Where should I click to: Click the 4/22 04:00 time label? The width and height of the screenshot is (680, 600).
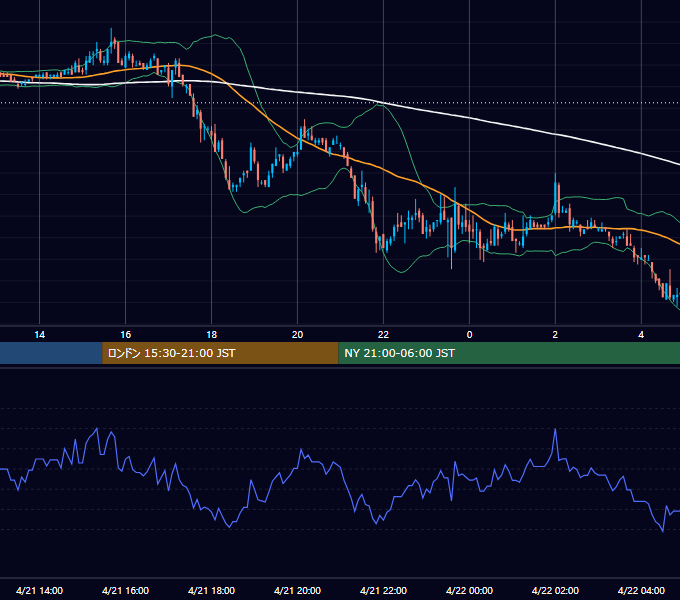(641, 590)
